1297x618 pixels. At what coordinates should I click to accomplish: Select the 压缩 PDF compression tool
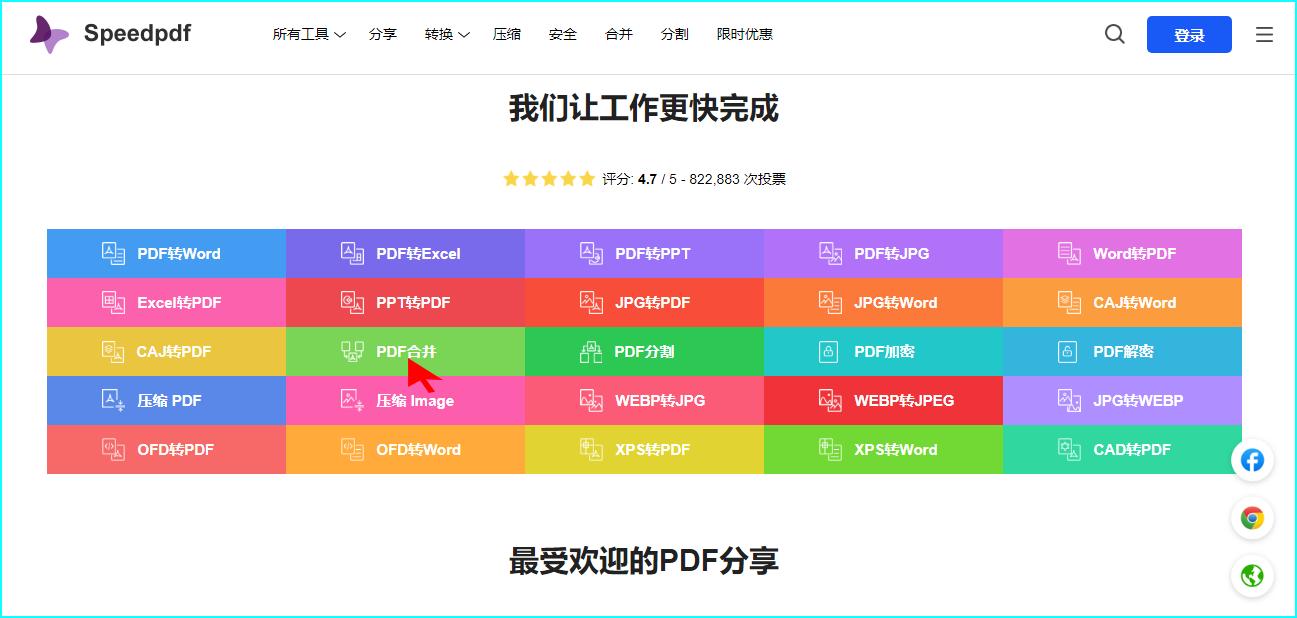(165, 400)
